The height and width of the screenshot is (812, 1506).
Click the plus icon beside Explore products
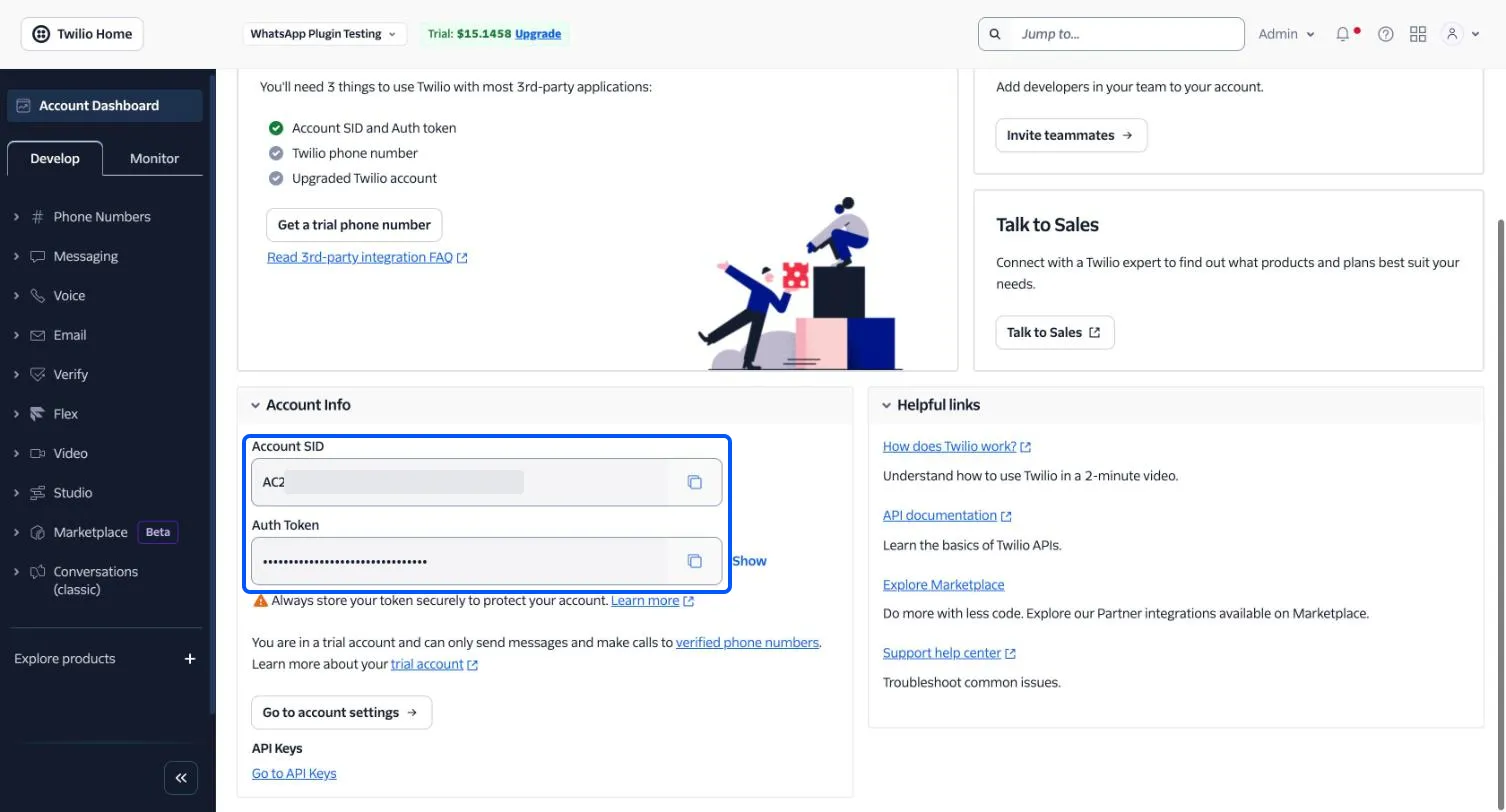(190, 659)
